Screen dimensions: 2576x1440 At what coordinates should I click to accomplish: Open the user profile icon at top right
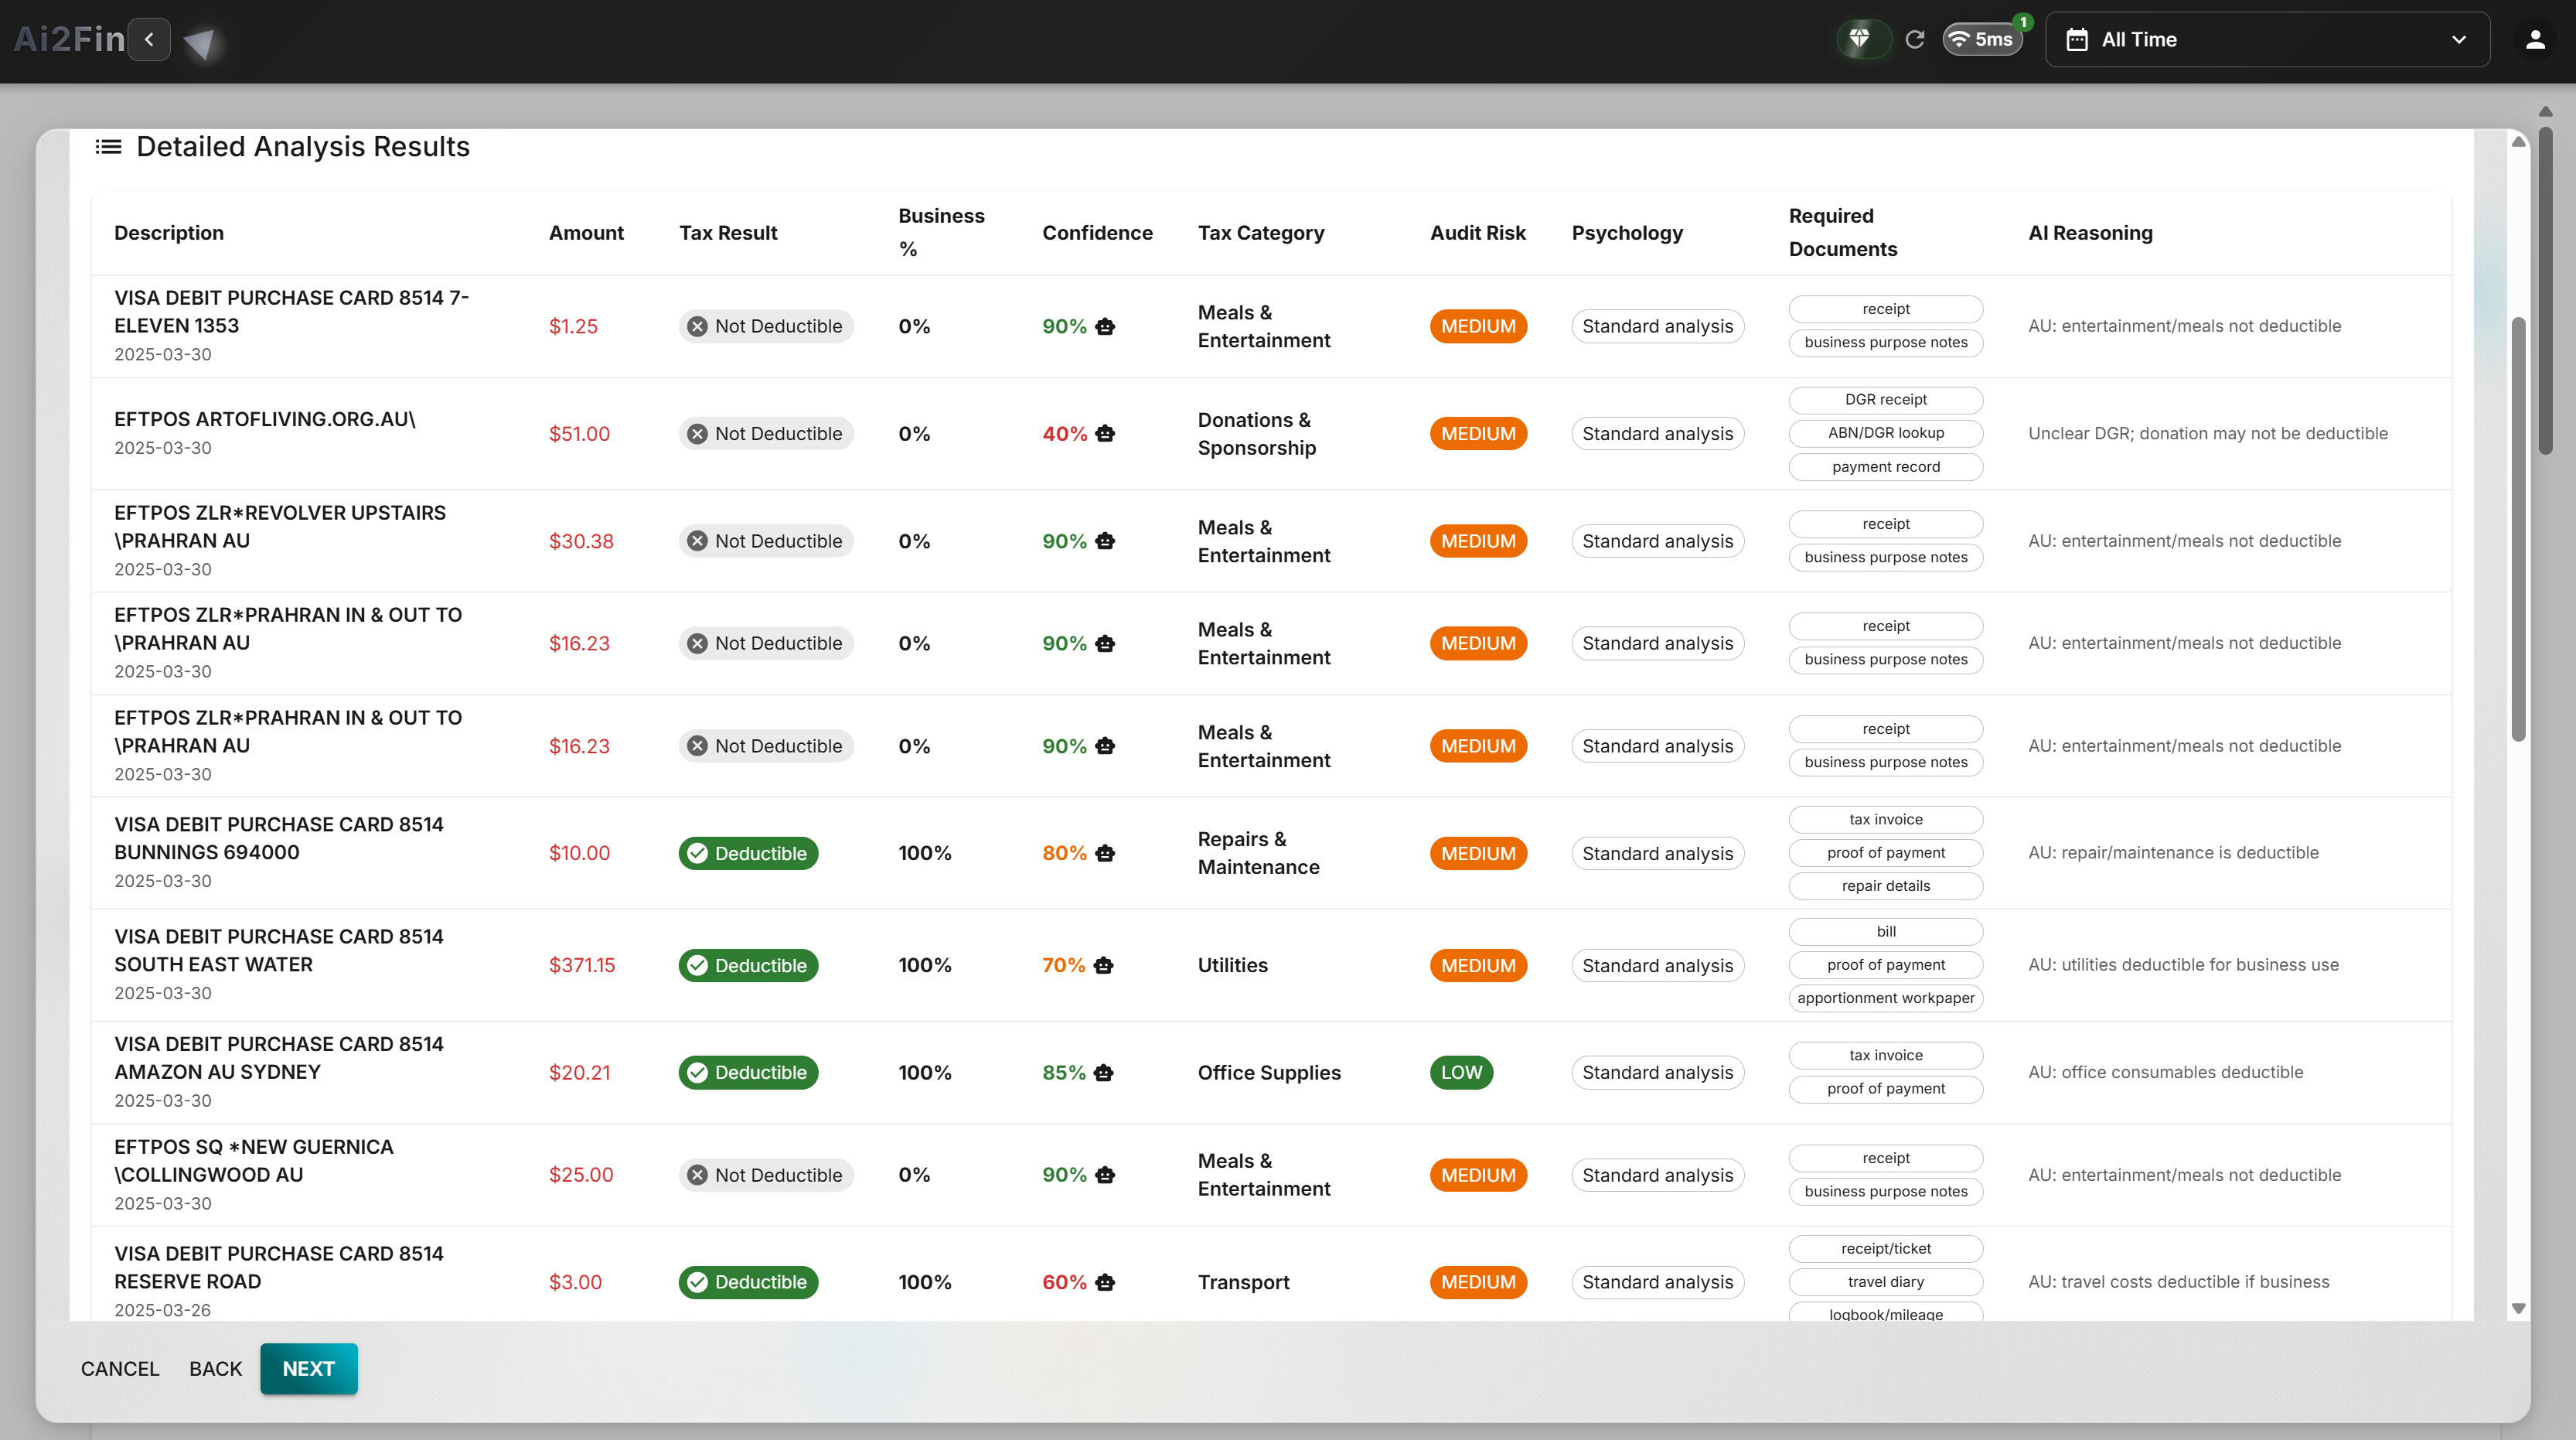coord(2535,39)
